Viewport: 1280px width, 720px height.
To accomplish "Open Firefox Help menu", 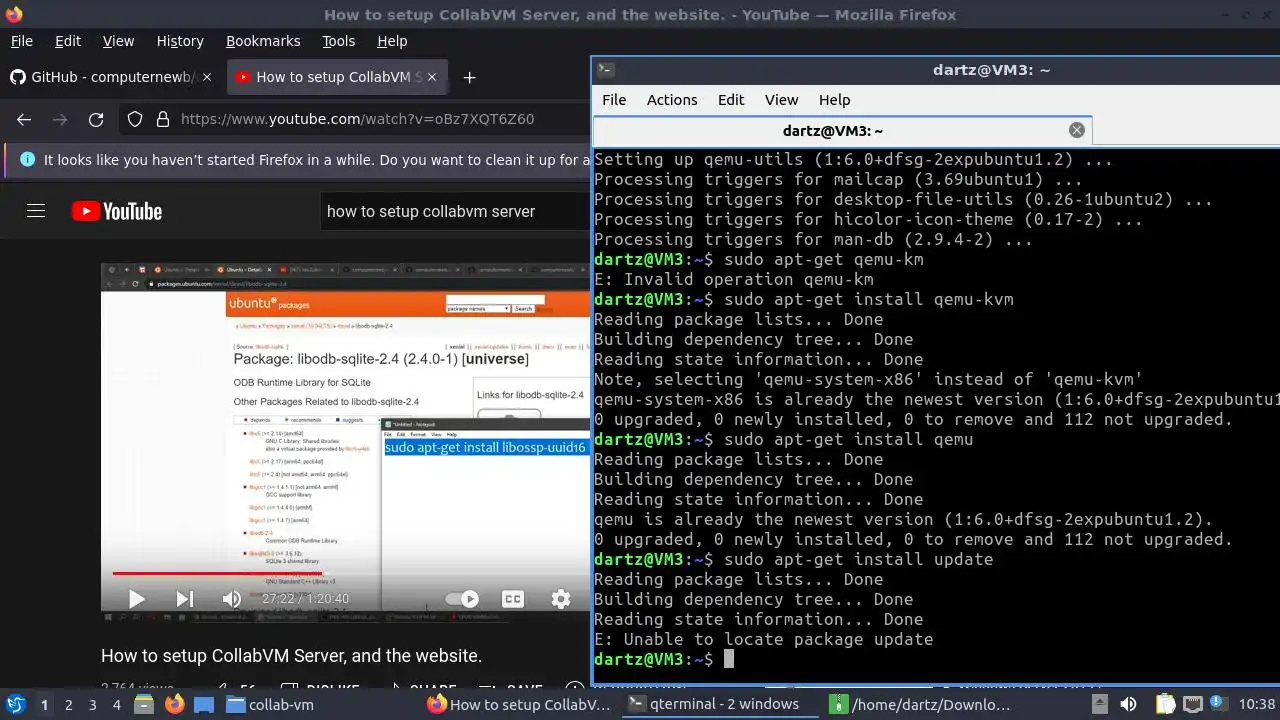I will 392,41.
